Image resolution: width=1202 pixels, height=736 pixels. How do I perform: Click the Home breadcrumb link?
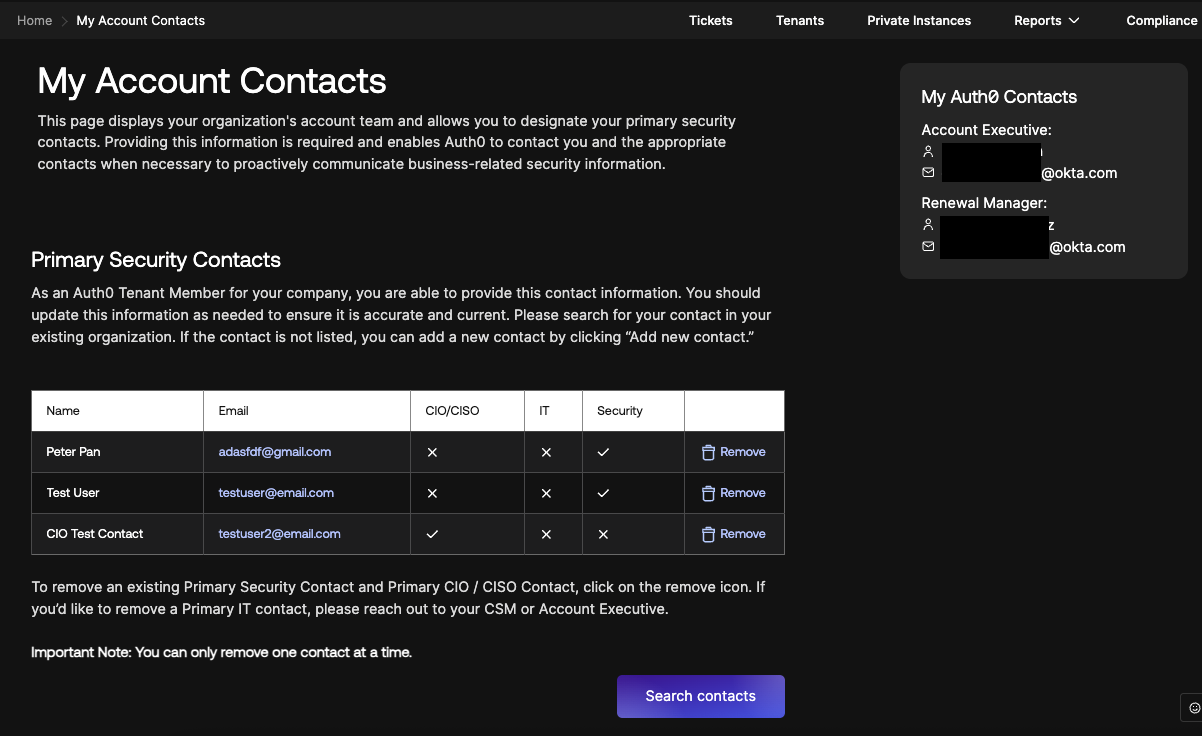tap(34, 20)
